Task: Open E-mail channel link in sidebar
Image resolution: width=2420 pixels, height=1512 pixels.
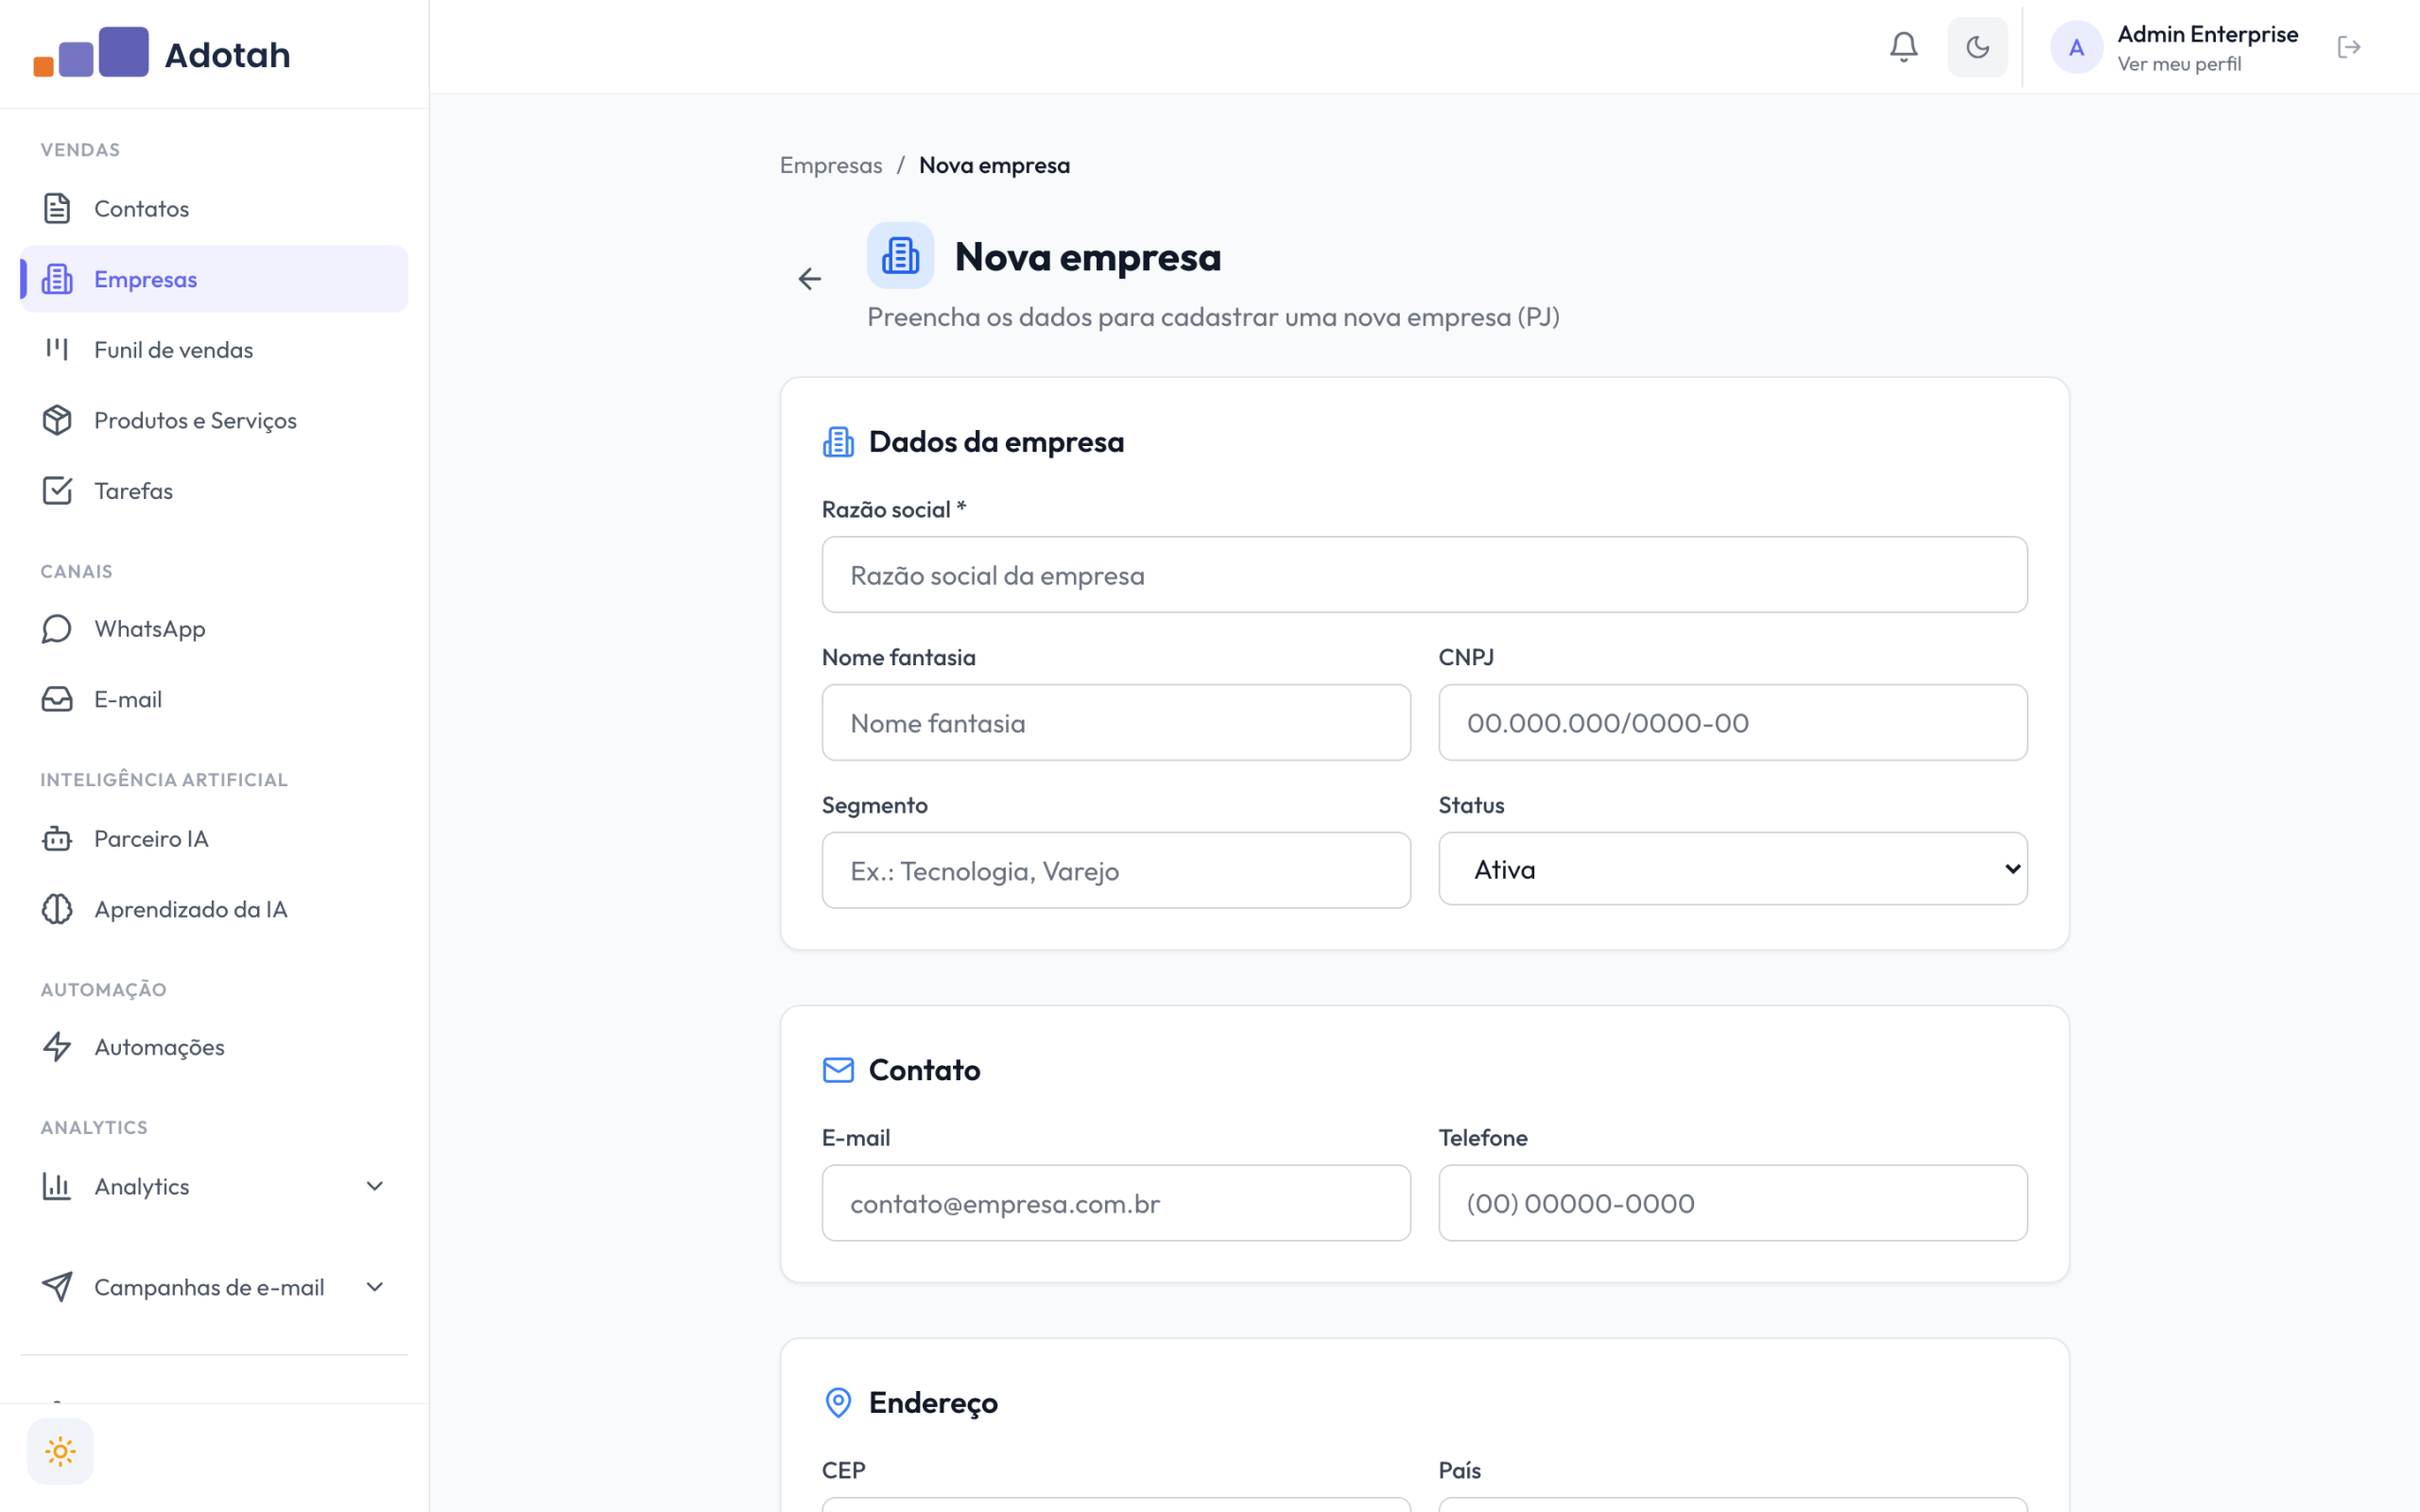Action: (x=214, y=699)
